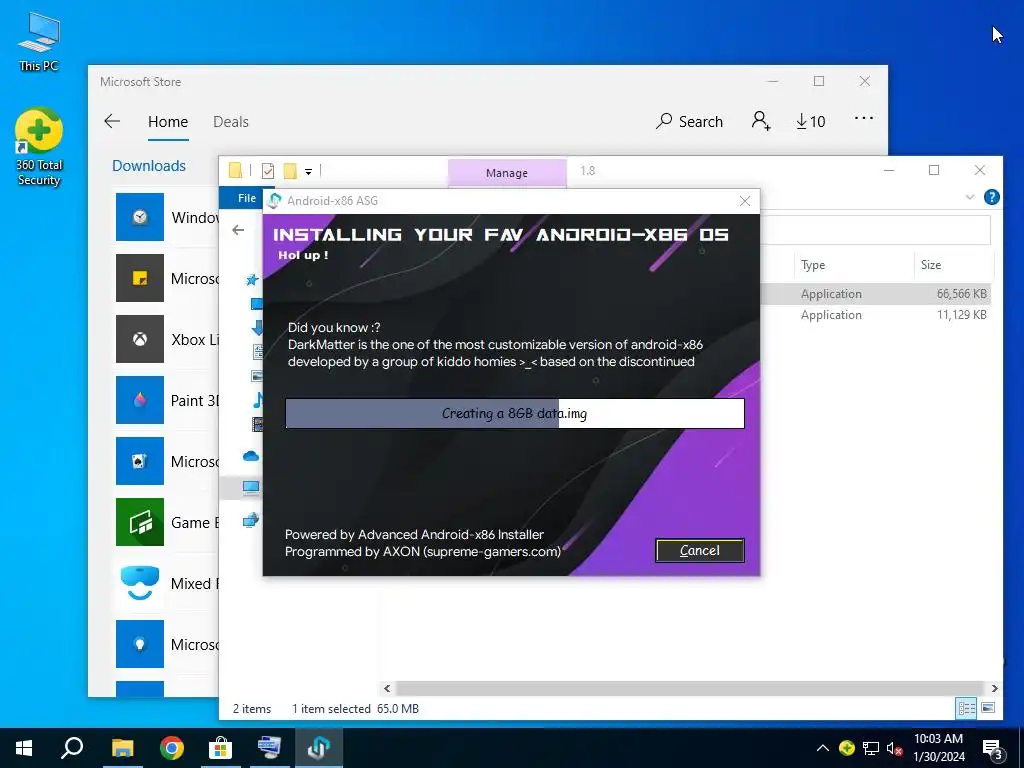Click the Mixed Reality app tile
The height and width of the screenshot is (768, 1024).
[x=140, y=583]
